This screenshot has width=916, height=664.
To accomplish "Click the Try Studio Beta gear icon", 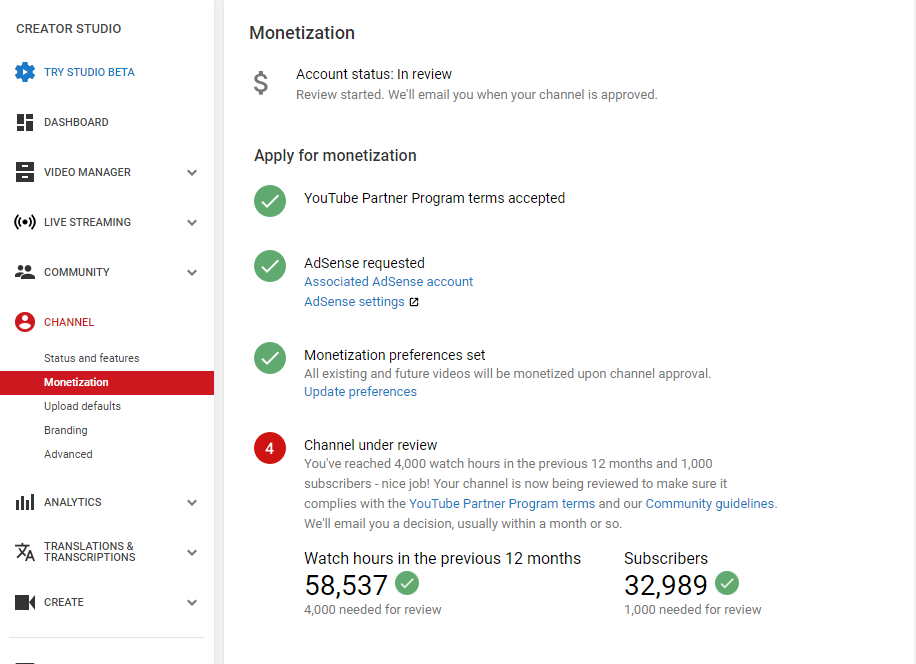I will pos(25,72).
